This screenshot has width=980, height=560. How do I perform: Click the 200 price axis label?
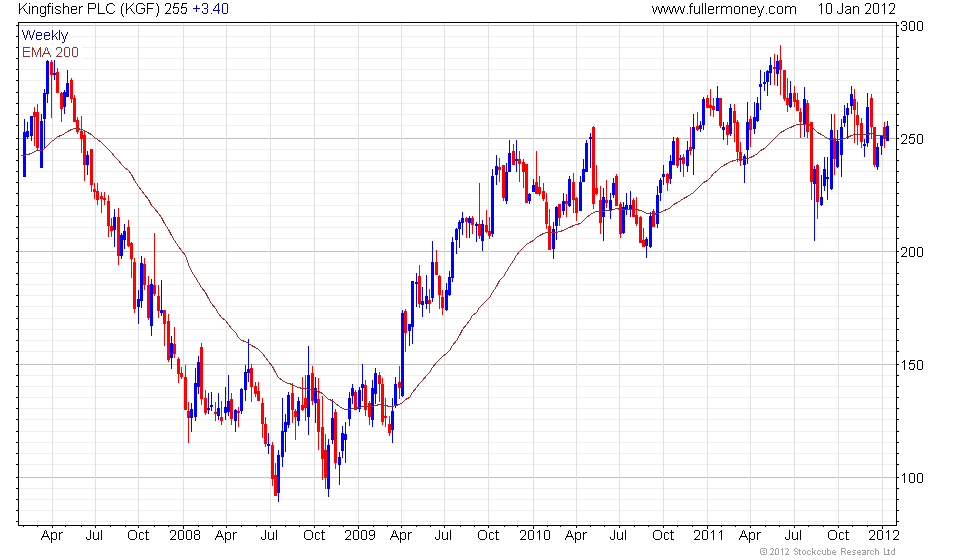pos(912,252)
